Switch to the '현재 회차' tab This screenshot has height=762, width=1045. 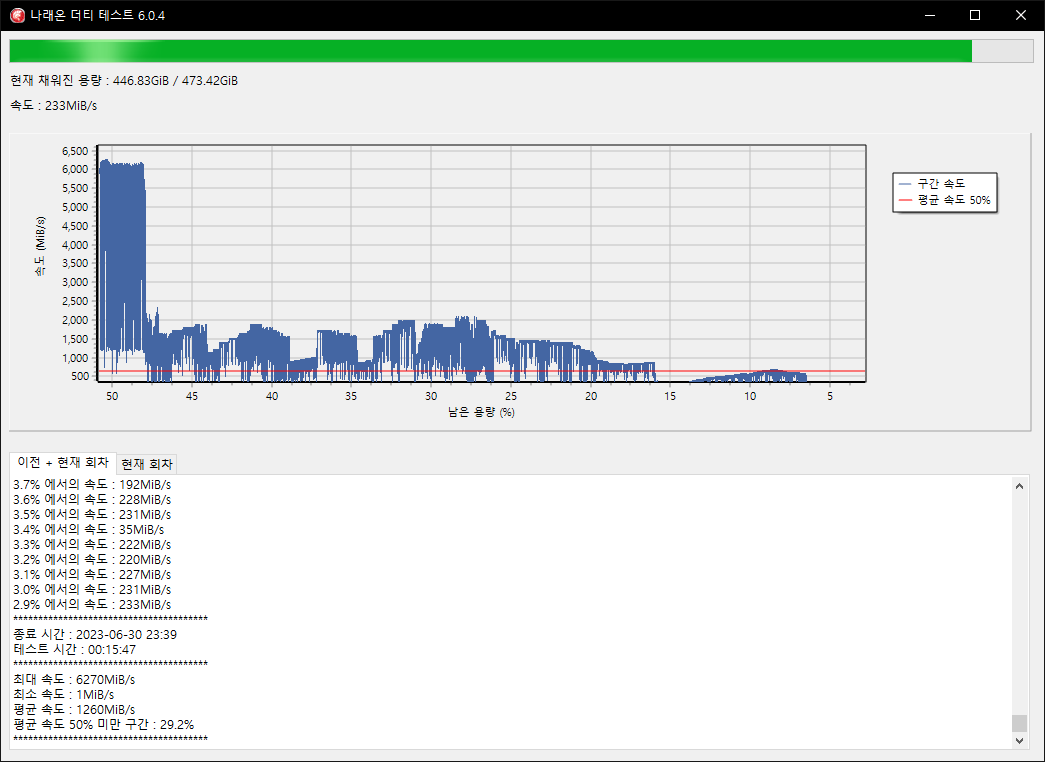click(147, 464)
